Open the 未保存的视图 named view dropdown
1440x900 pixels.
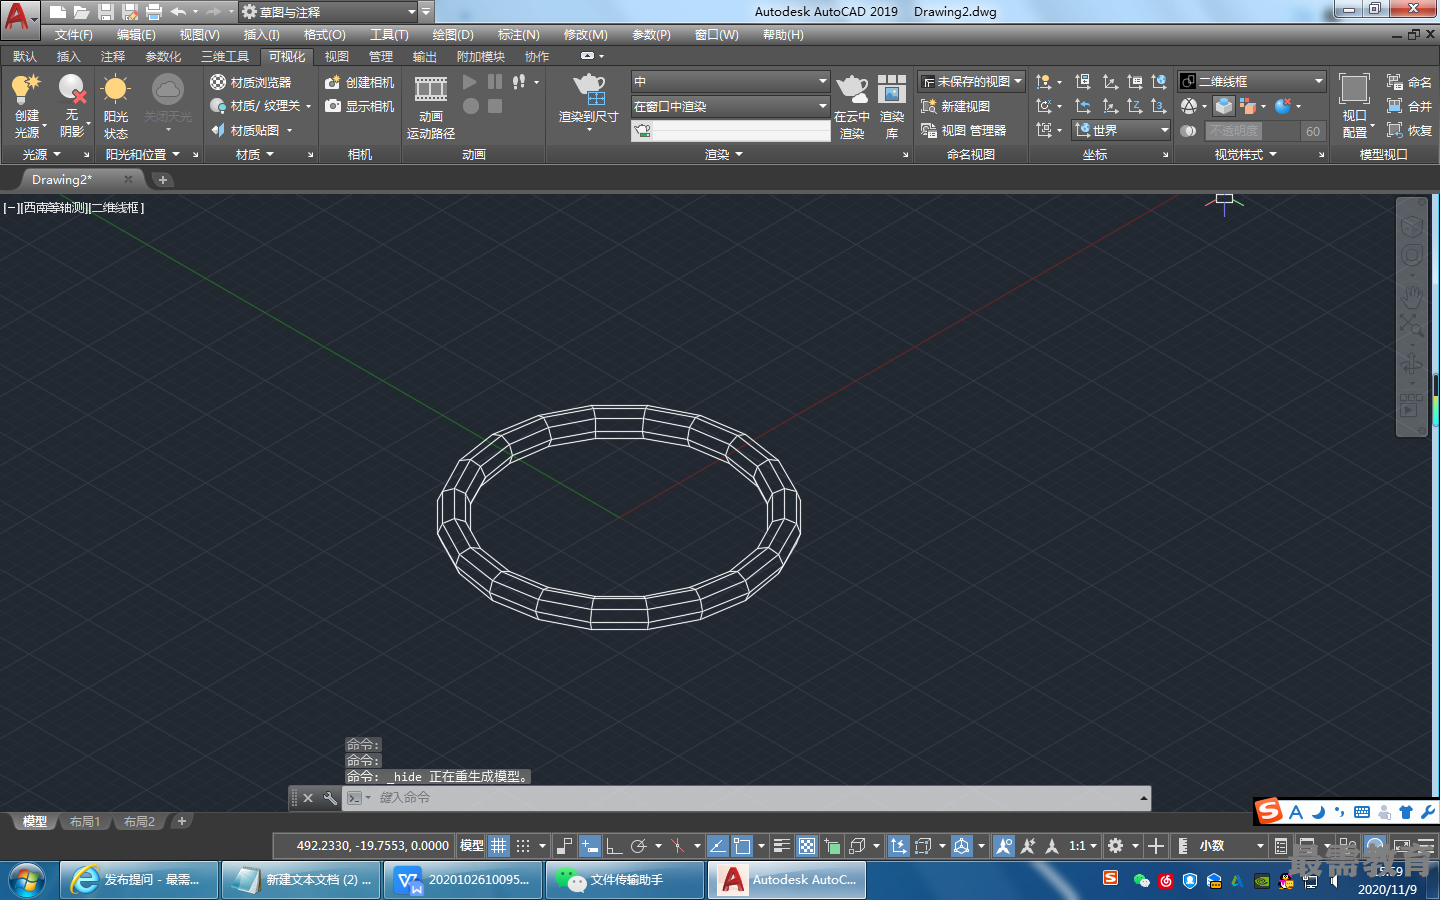(972, 82)
